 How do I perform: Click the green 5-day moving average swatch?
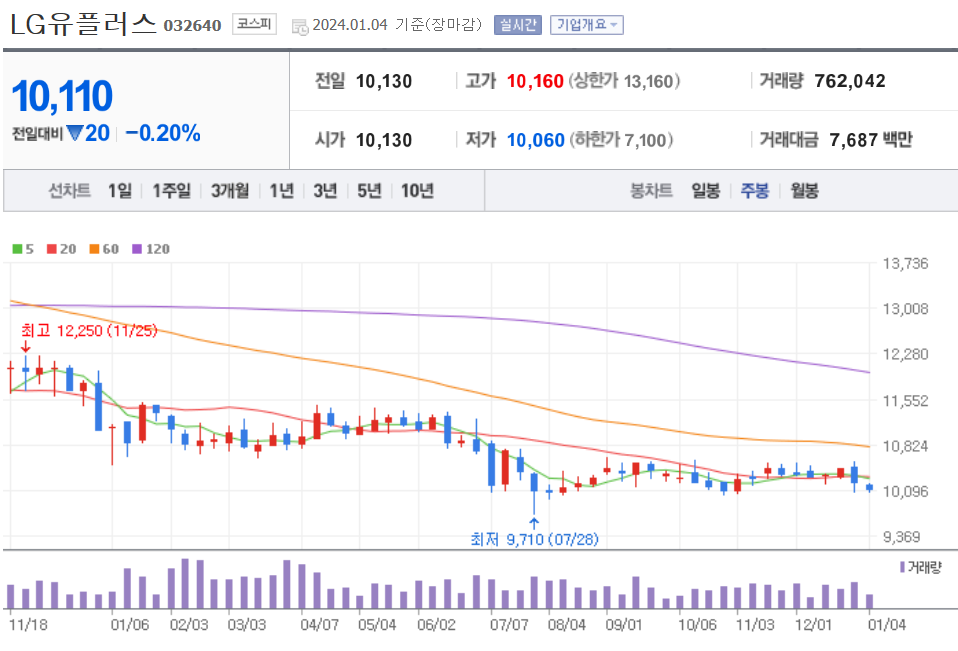click(17, 249)
